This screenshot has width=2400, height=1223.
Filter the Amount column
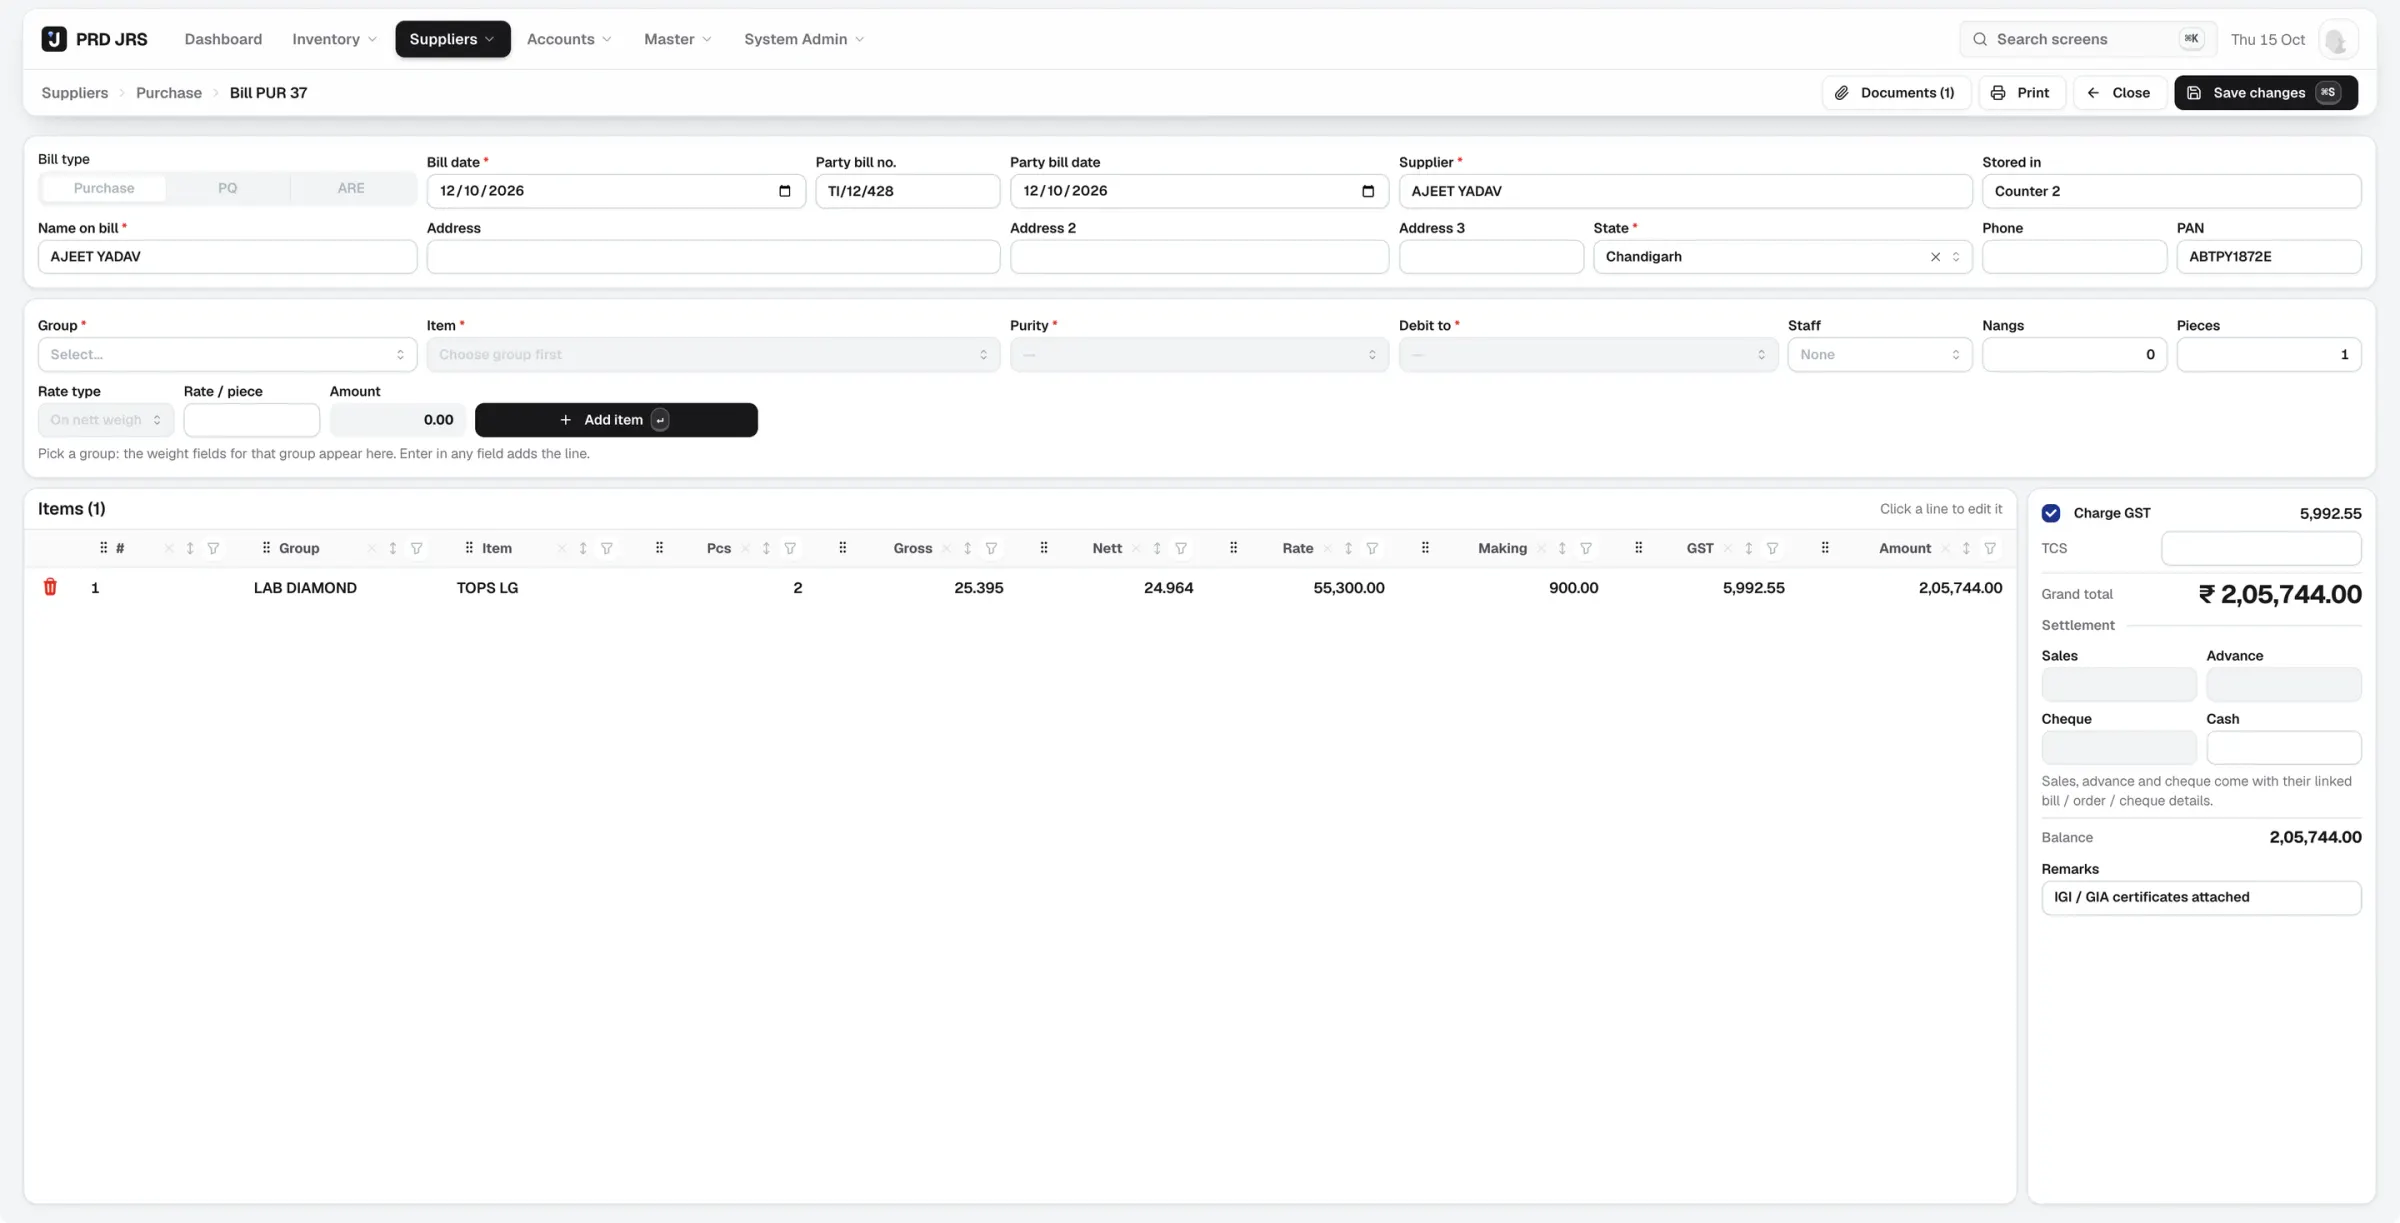tap(1990, 548)
